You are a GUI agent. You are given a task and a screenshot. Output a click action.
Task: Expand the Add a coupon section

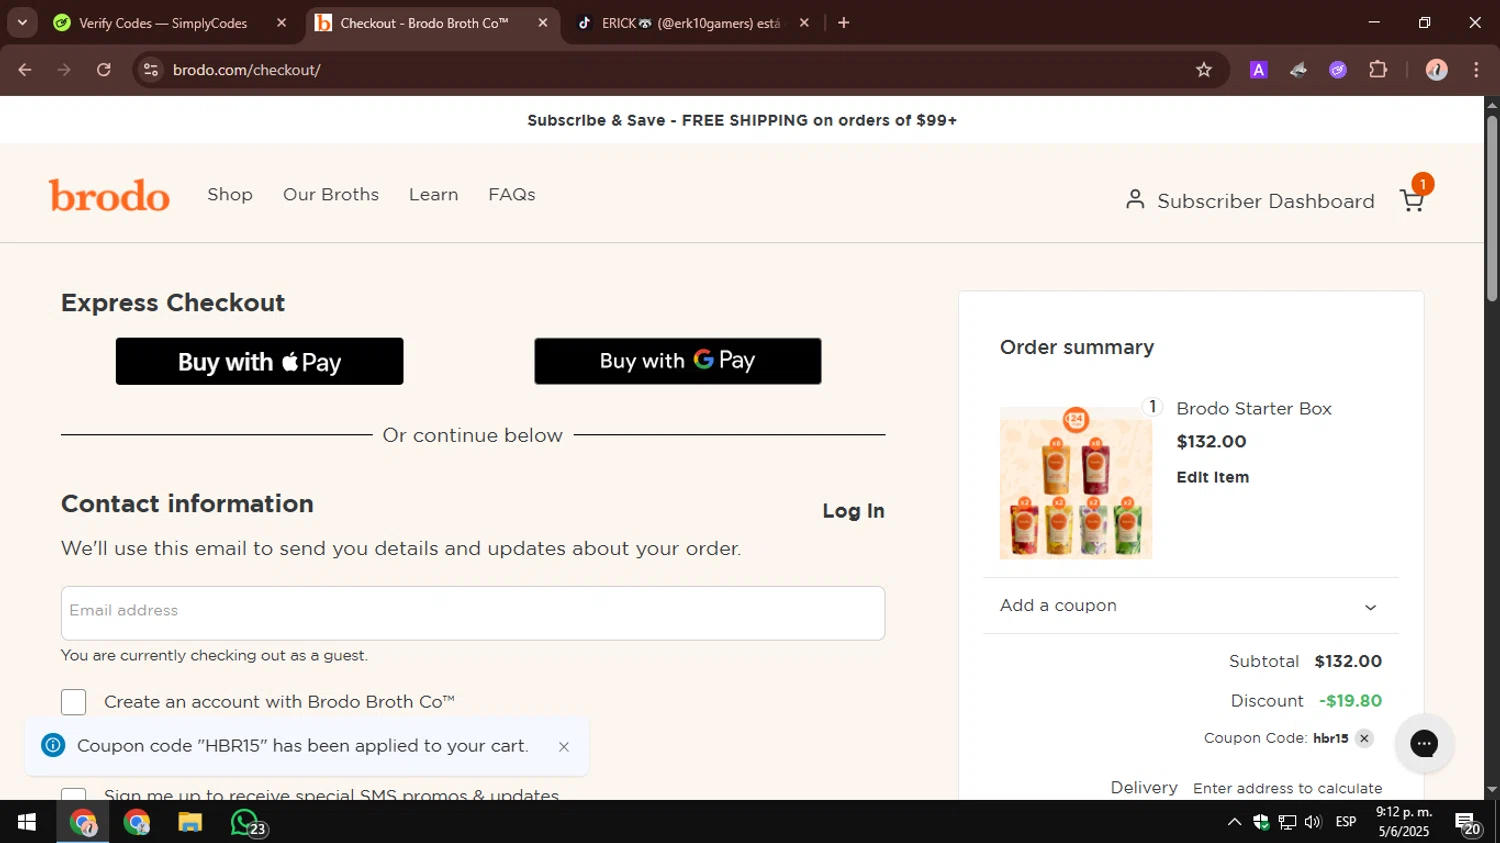click(1190, 606)
